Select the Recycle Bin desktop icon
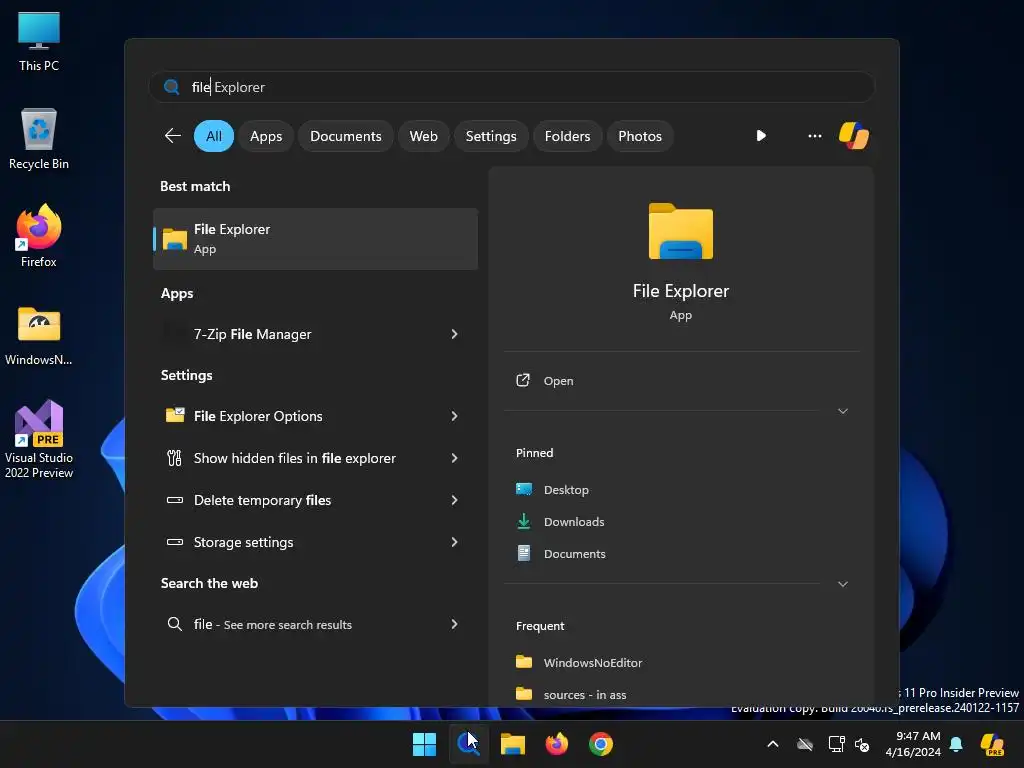The image size is (1024, 768). 39,139
